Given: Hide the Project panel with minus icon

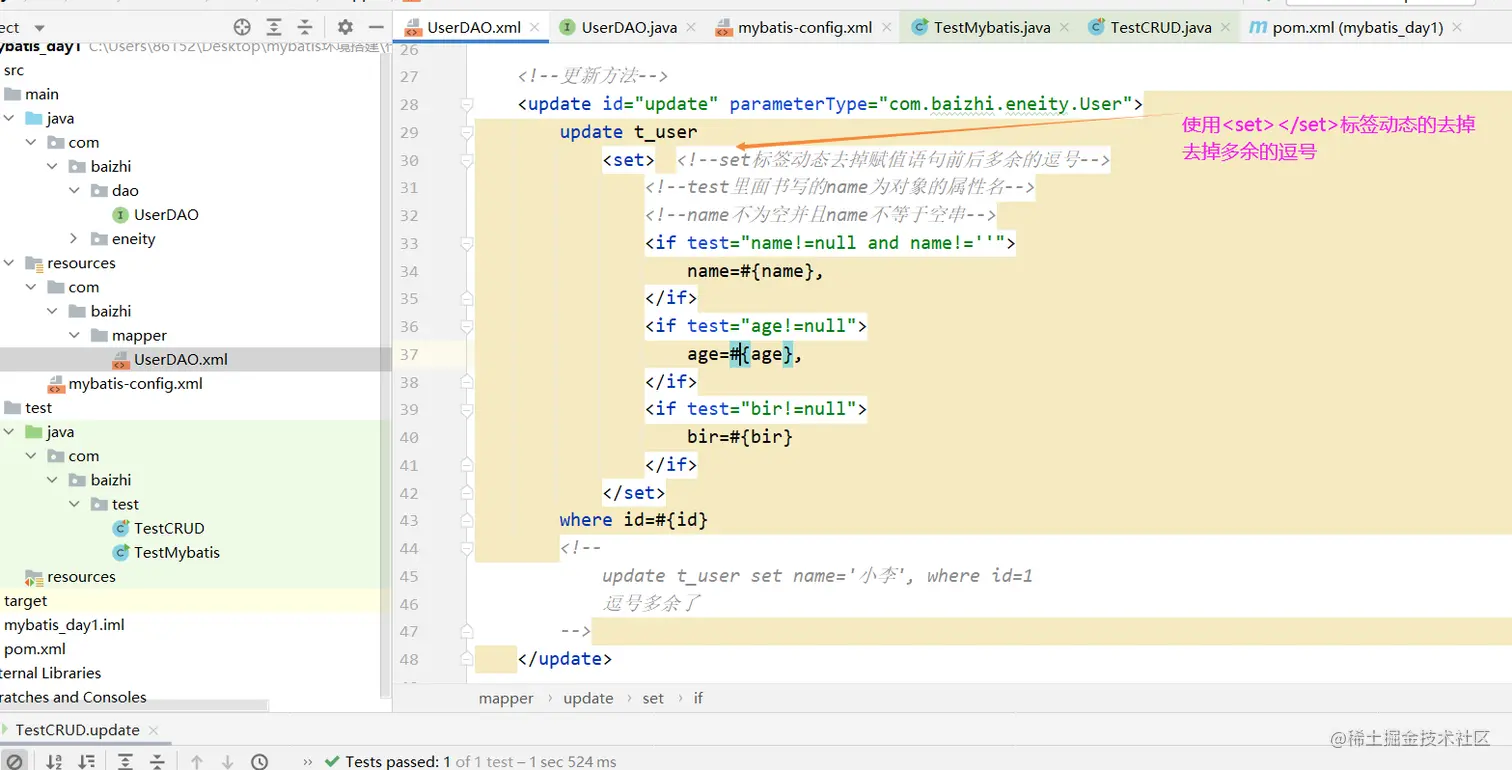Looking at the screenshot, I should 376,27.
